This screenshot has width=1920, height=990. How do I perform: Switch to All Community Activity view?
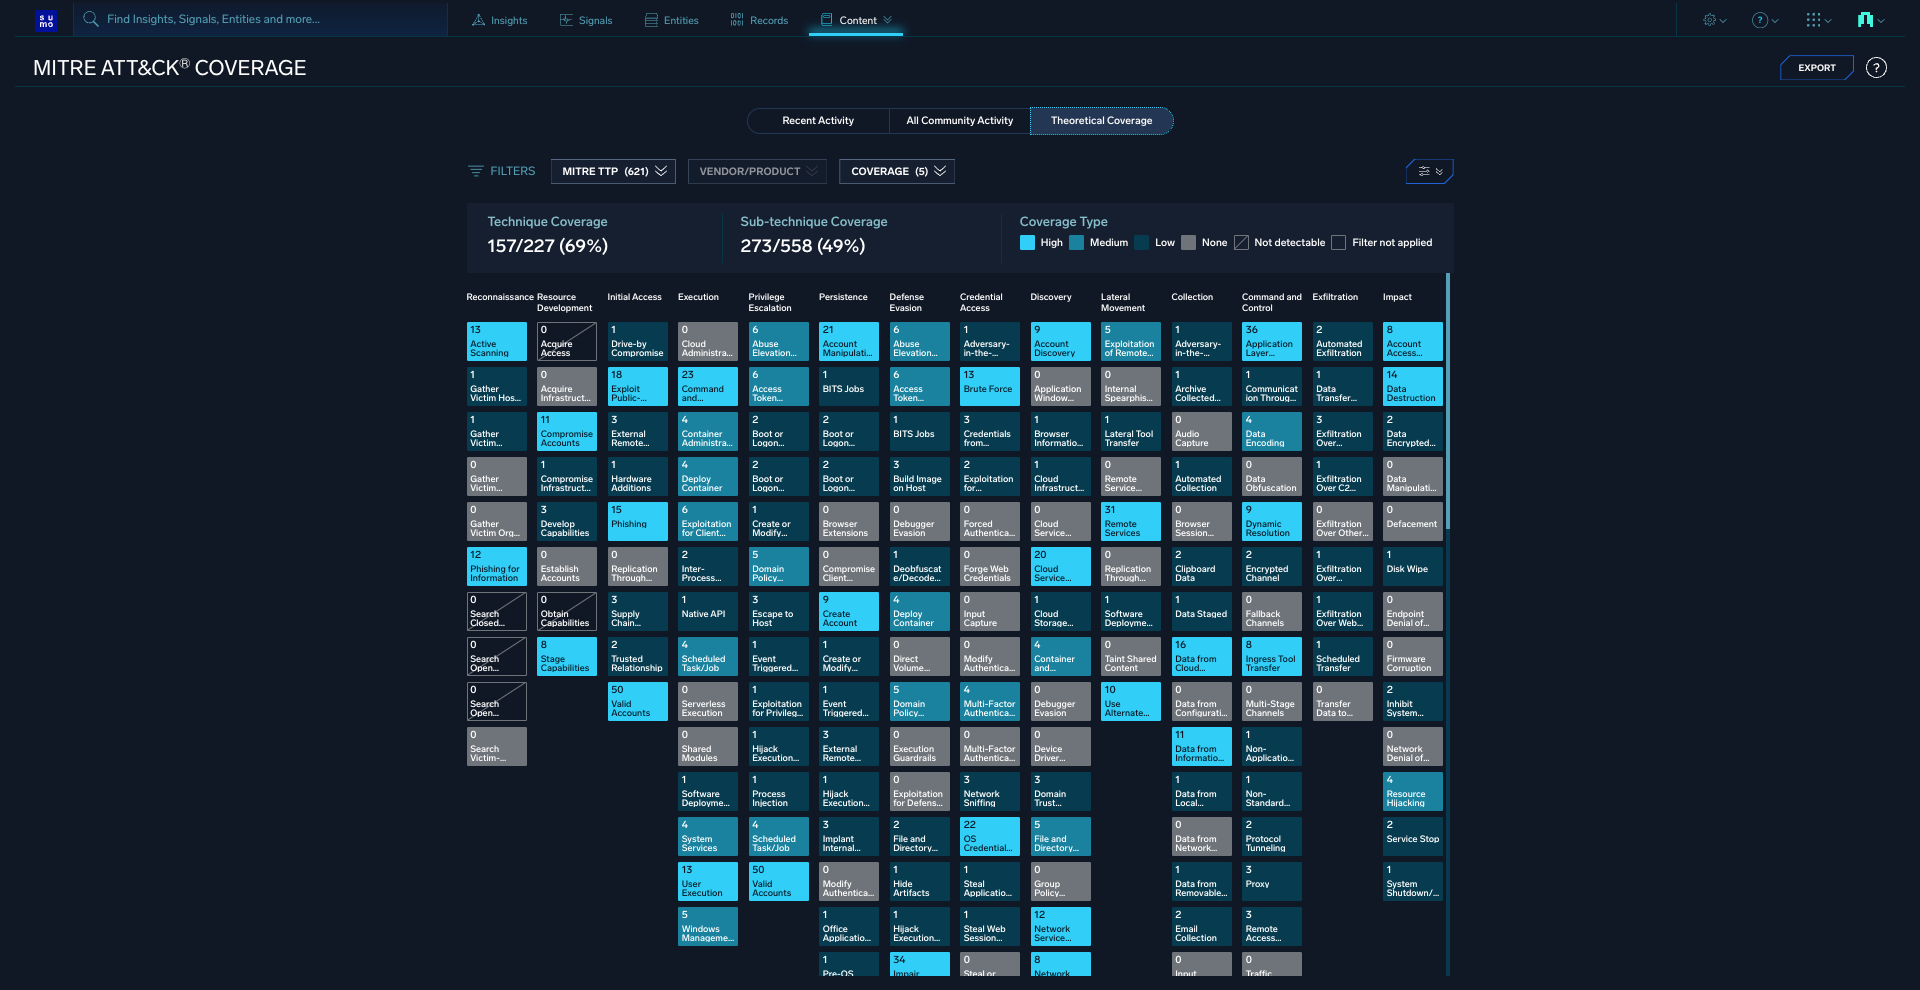point(959,121)
